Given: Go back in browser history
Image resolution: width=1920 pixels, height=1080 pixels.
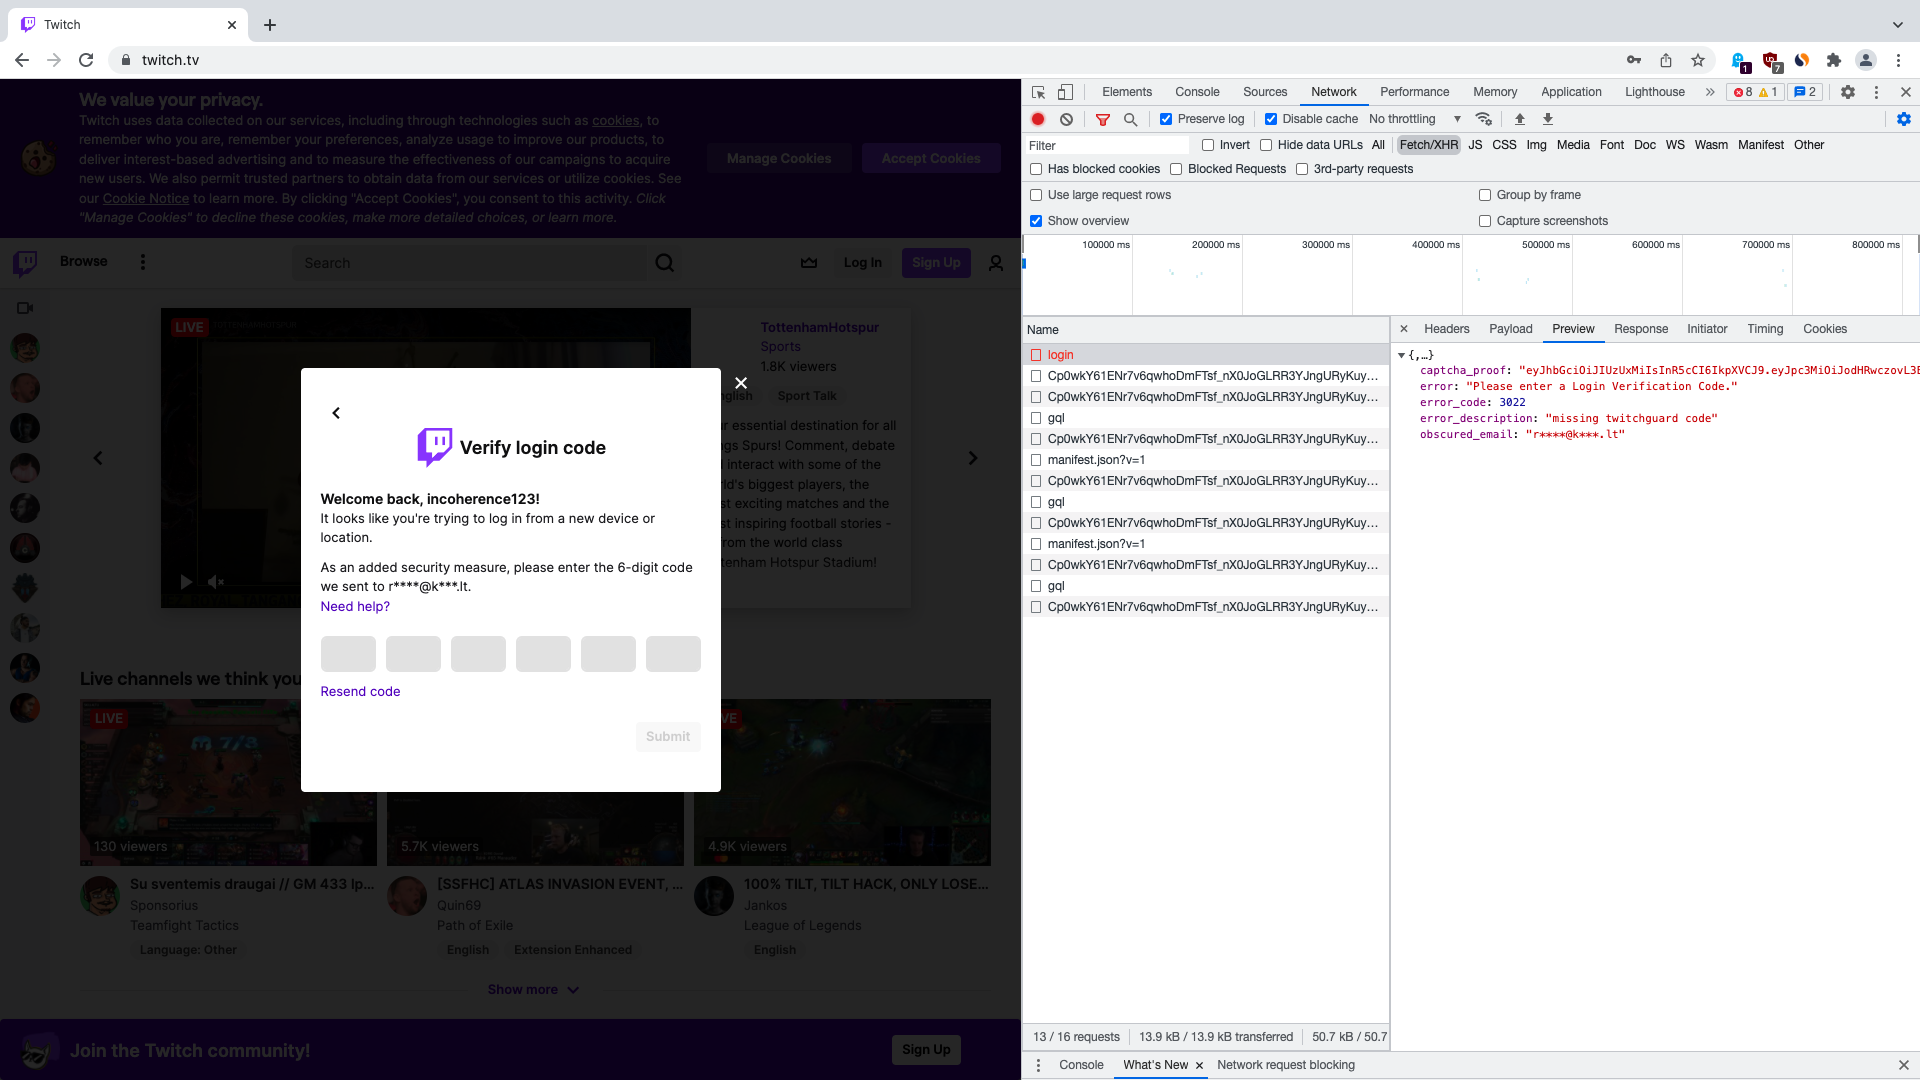Looking at the screenshot, I should pyautogui.click(x=22, y=60).
